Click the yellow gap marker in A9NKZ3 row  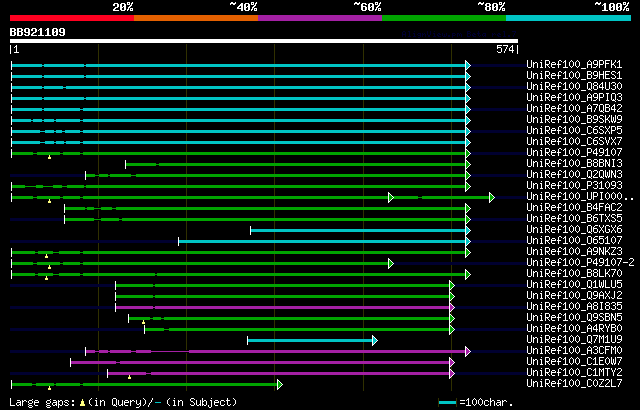(x=47, y=256)
